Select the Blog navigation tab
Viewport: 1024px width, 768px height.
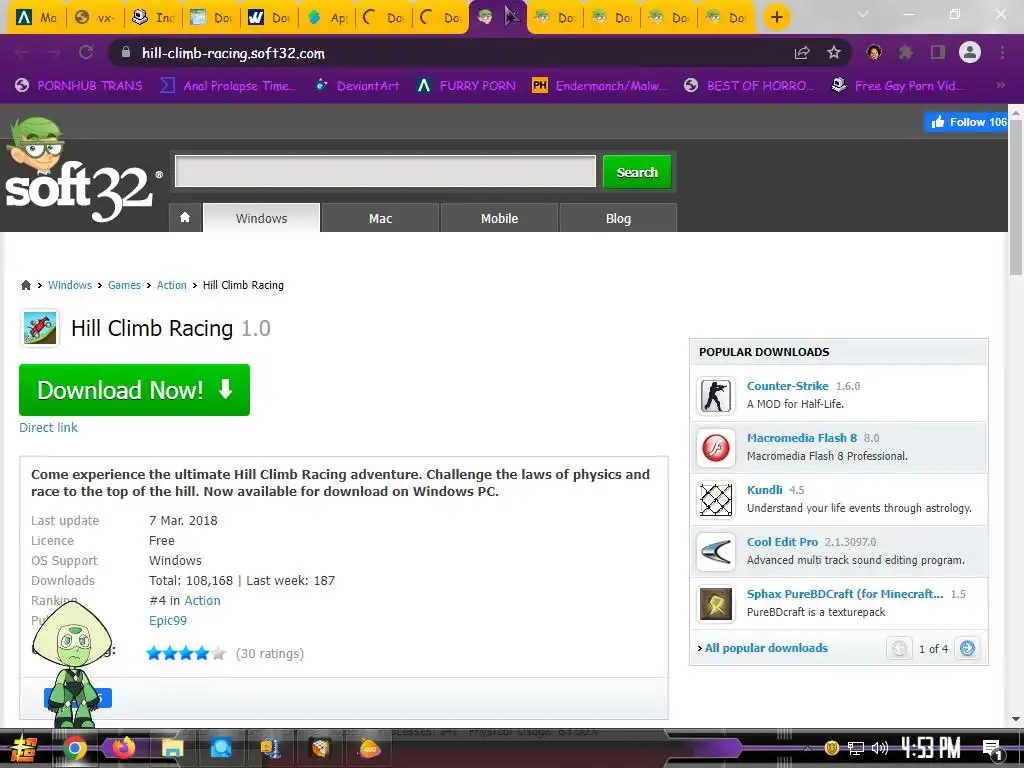point(618,218)
